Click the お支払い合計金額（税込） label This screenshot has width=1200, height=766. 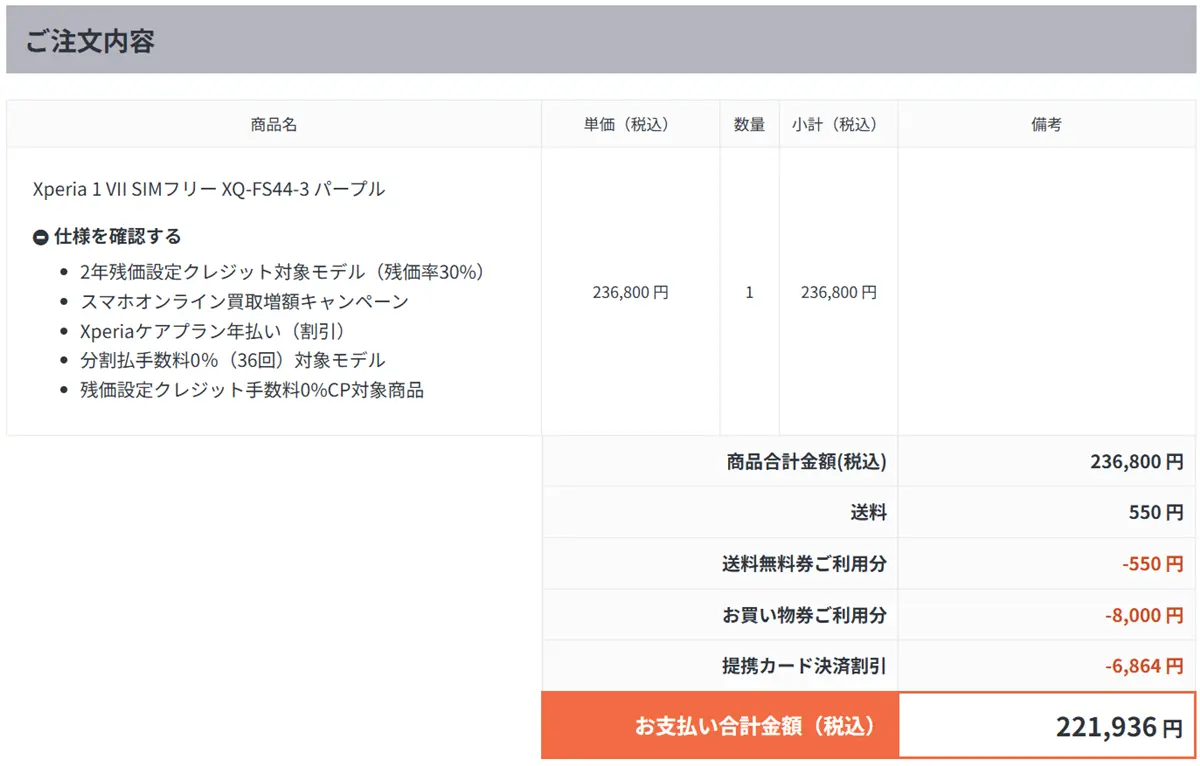[755, 726]
